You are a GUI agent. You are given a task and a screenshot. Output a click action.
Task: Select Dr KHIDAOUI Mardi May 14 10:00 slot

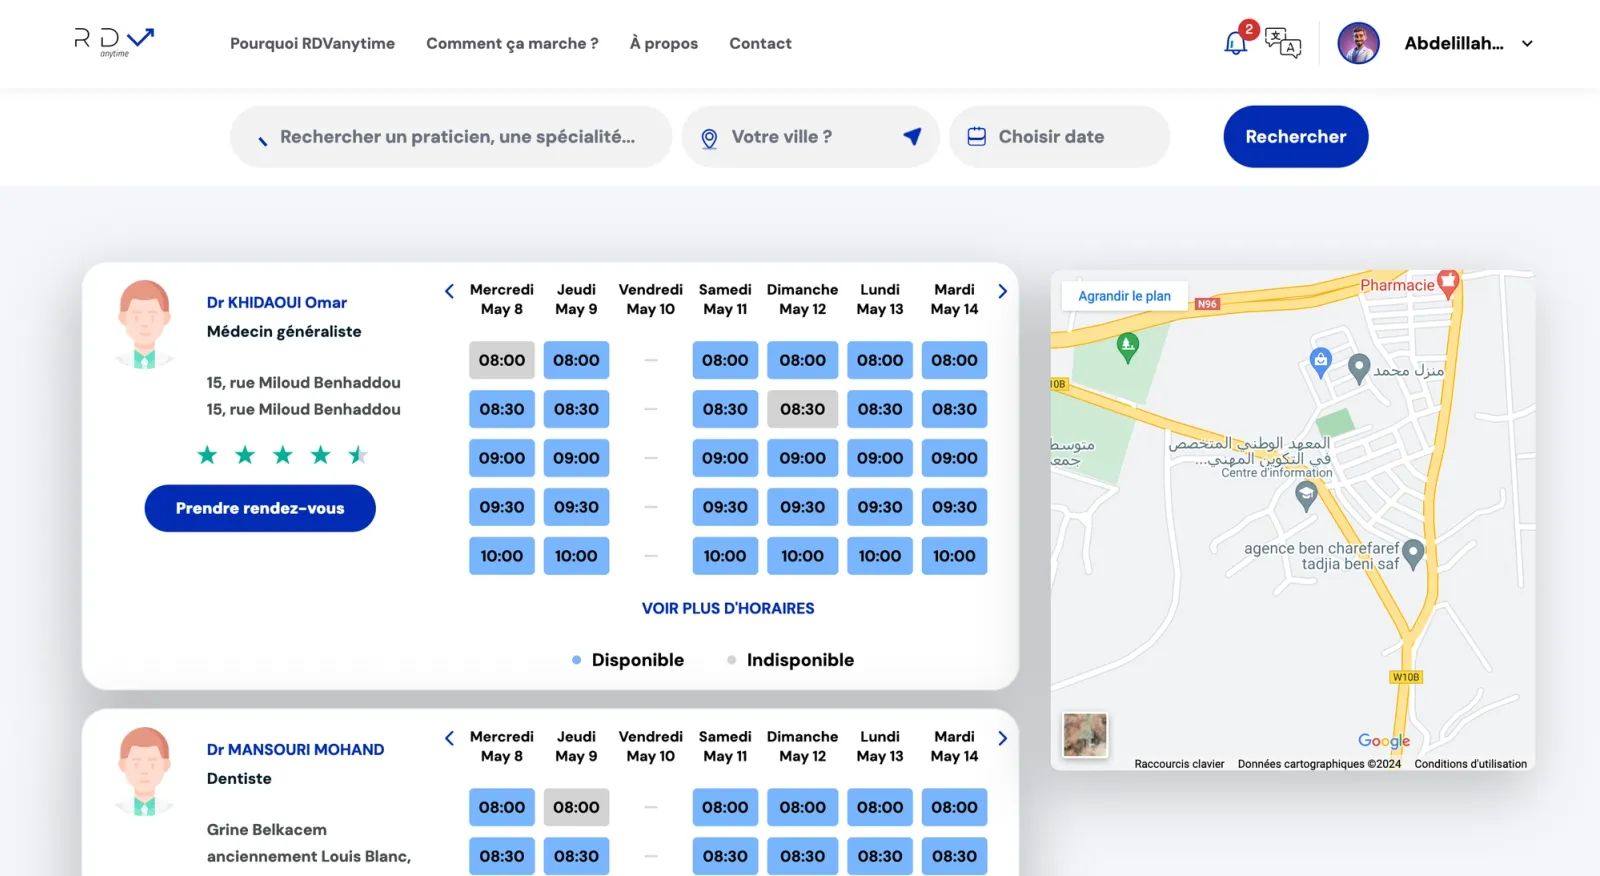click(x=954, y=556)
